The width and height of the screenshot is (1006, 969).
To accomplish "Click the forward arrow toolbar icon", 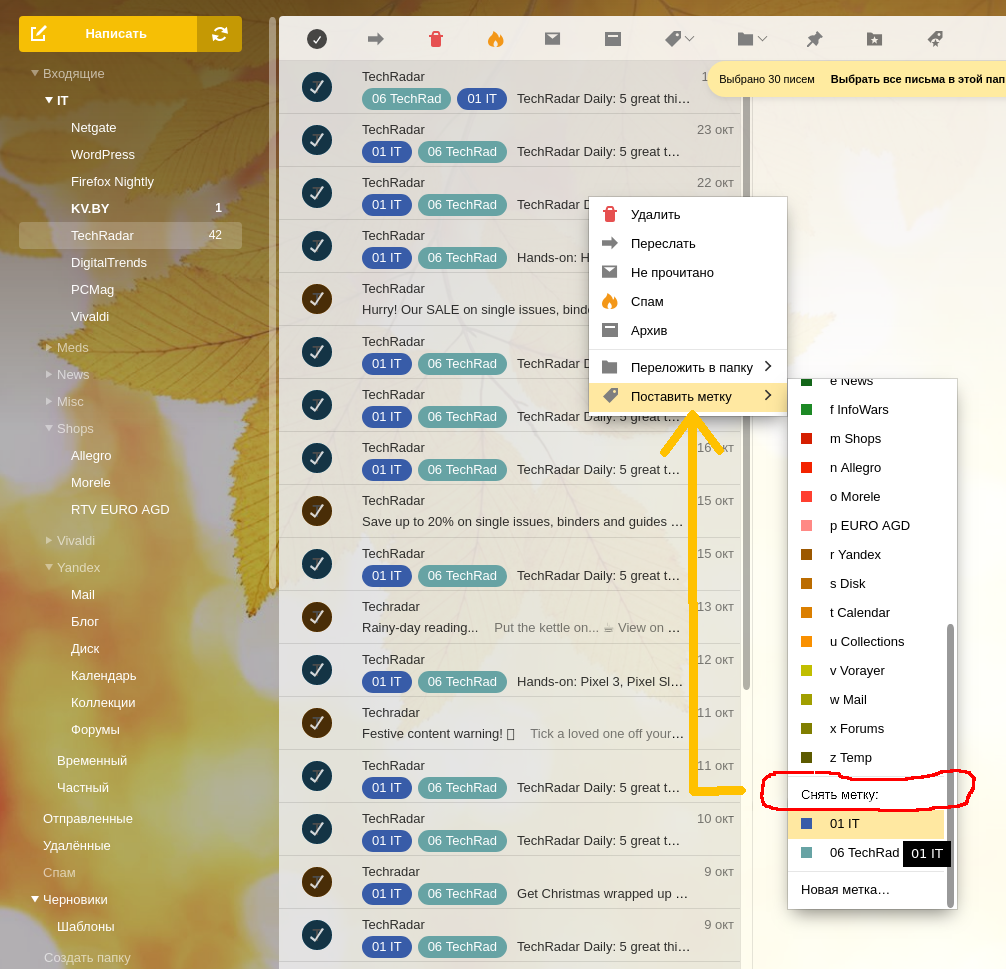I will [375, 39].
